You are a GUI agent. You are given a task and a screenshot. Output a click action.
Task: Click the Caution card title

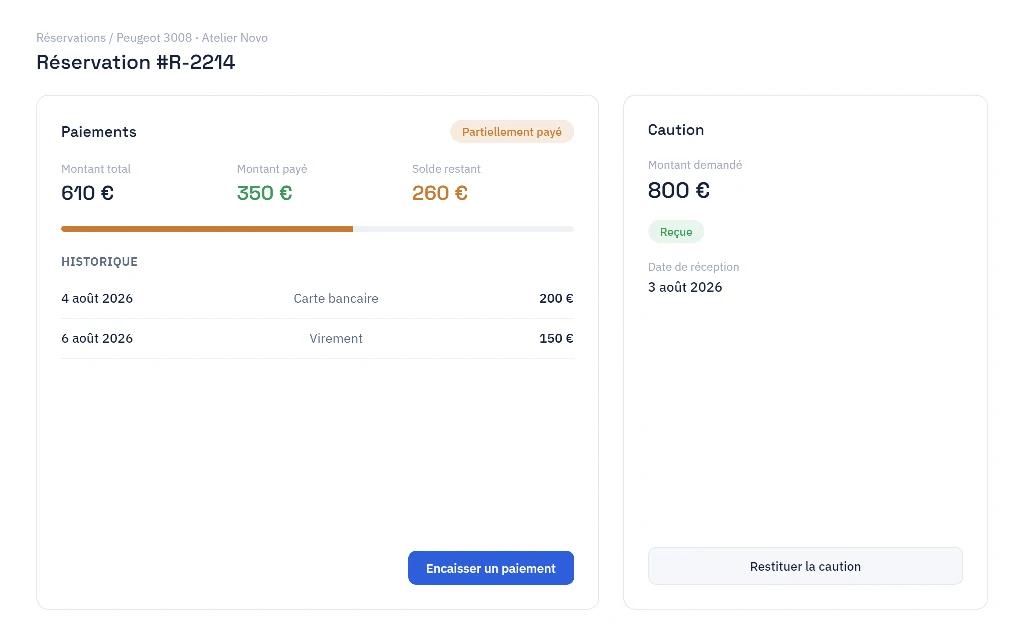pyautogui.click(x=675, y=130)
